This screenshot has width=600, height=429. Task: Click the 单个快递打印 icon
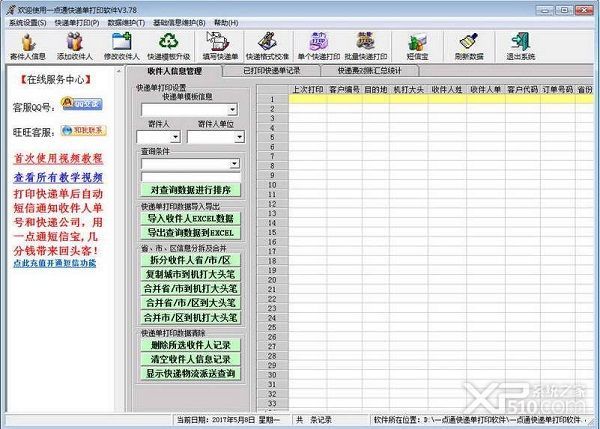319,46
